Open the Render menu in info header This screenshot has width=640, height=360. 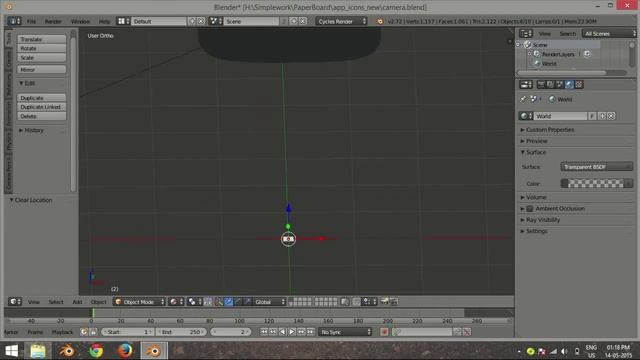click(x=53, y=21)
